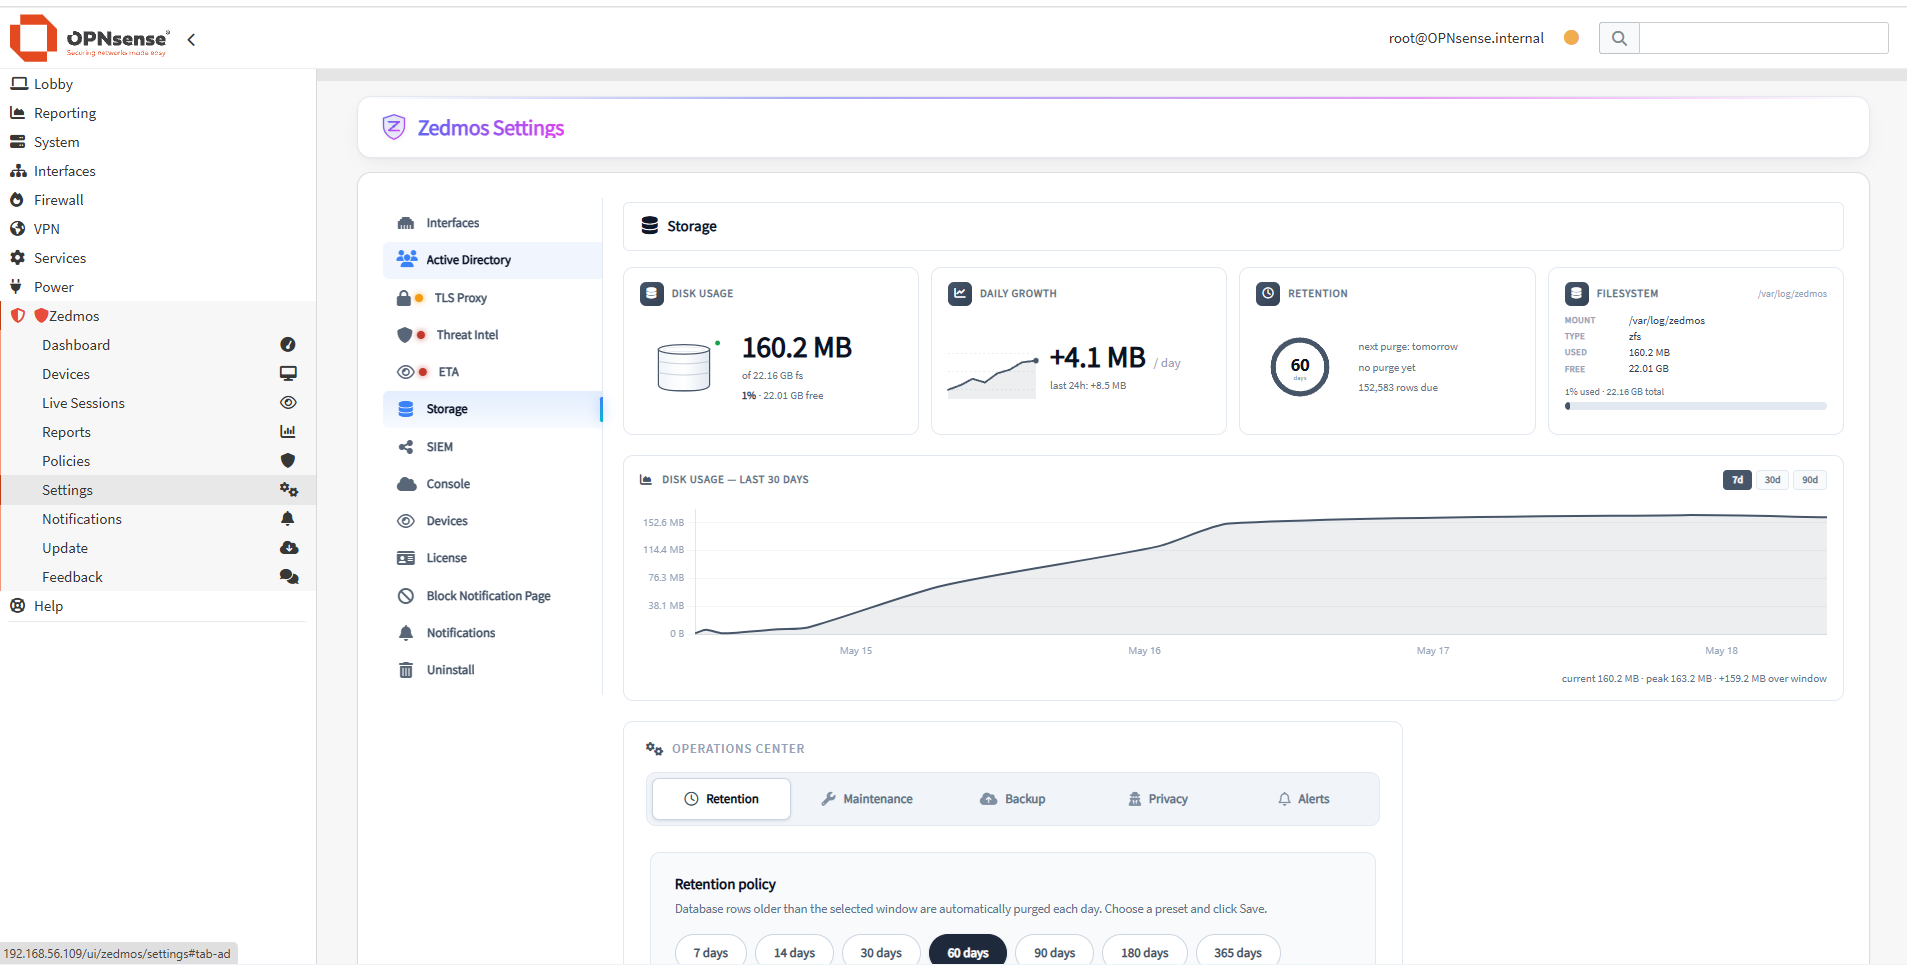Switch to the Maintenance operations tab
Screen dimensions: 1907x965
(x=866, y=799)
